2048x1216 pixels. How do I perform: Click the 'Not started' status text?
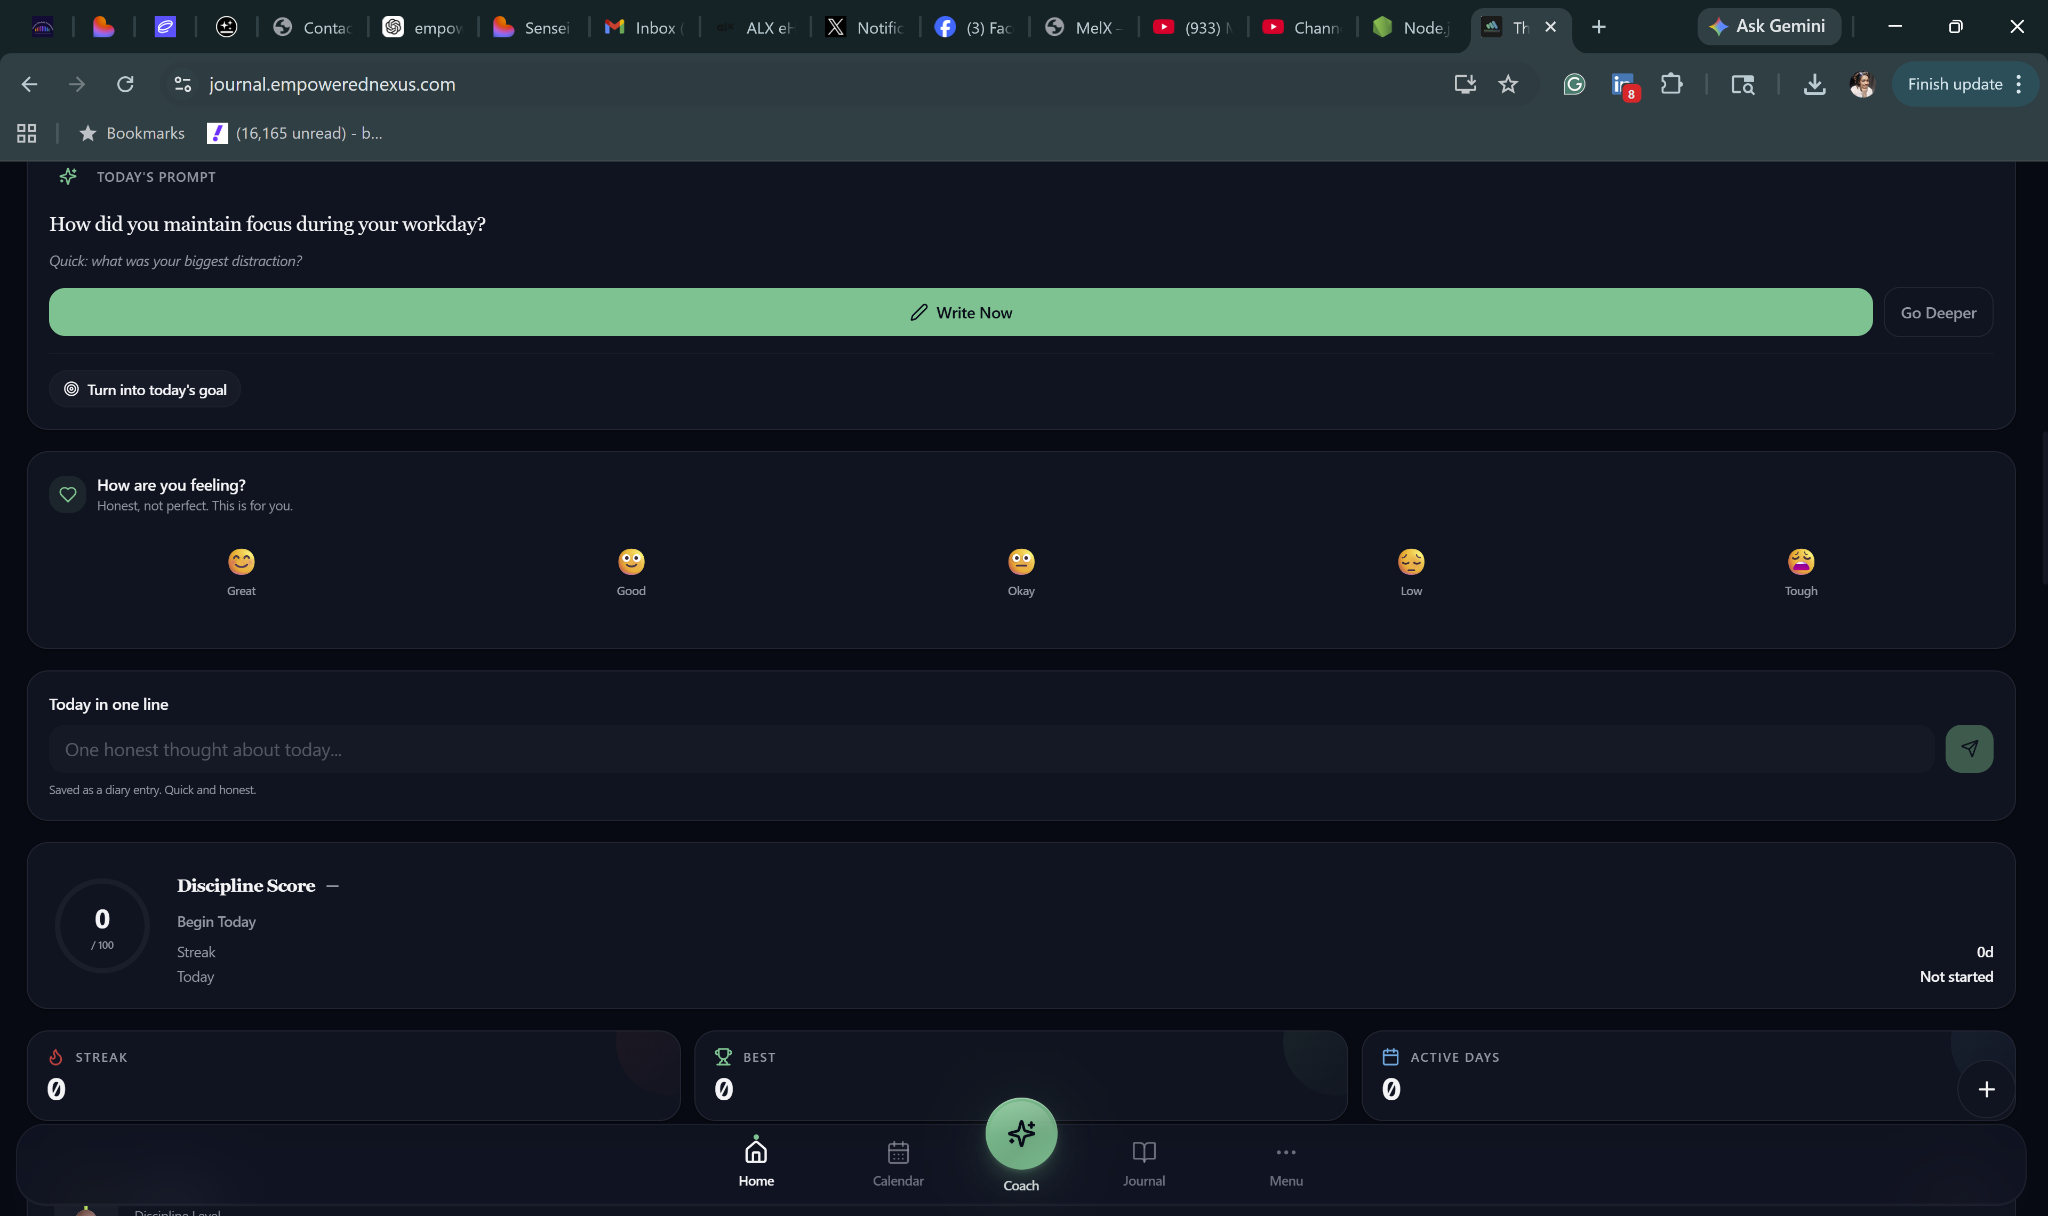click(1956, 976)
